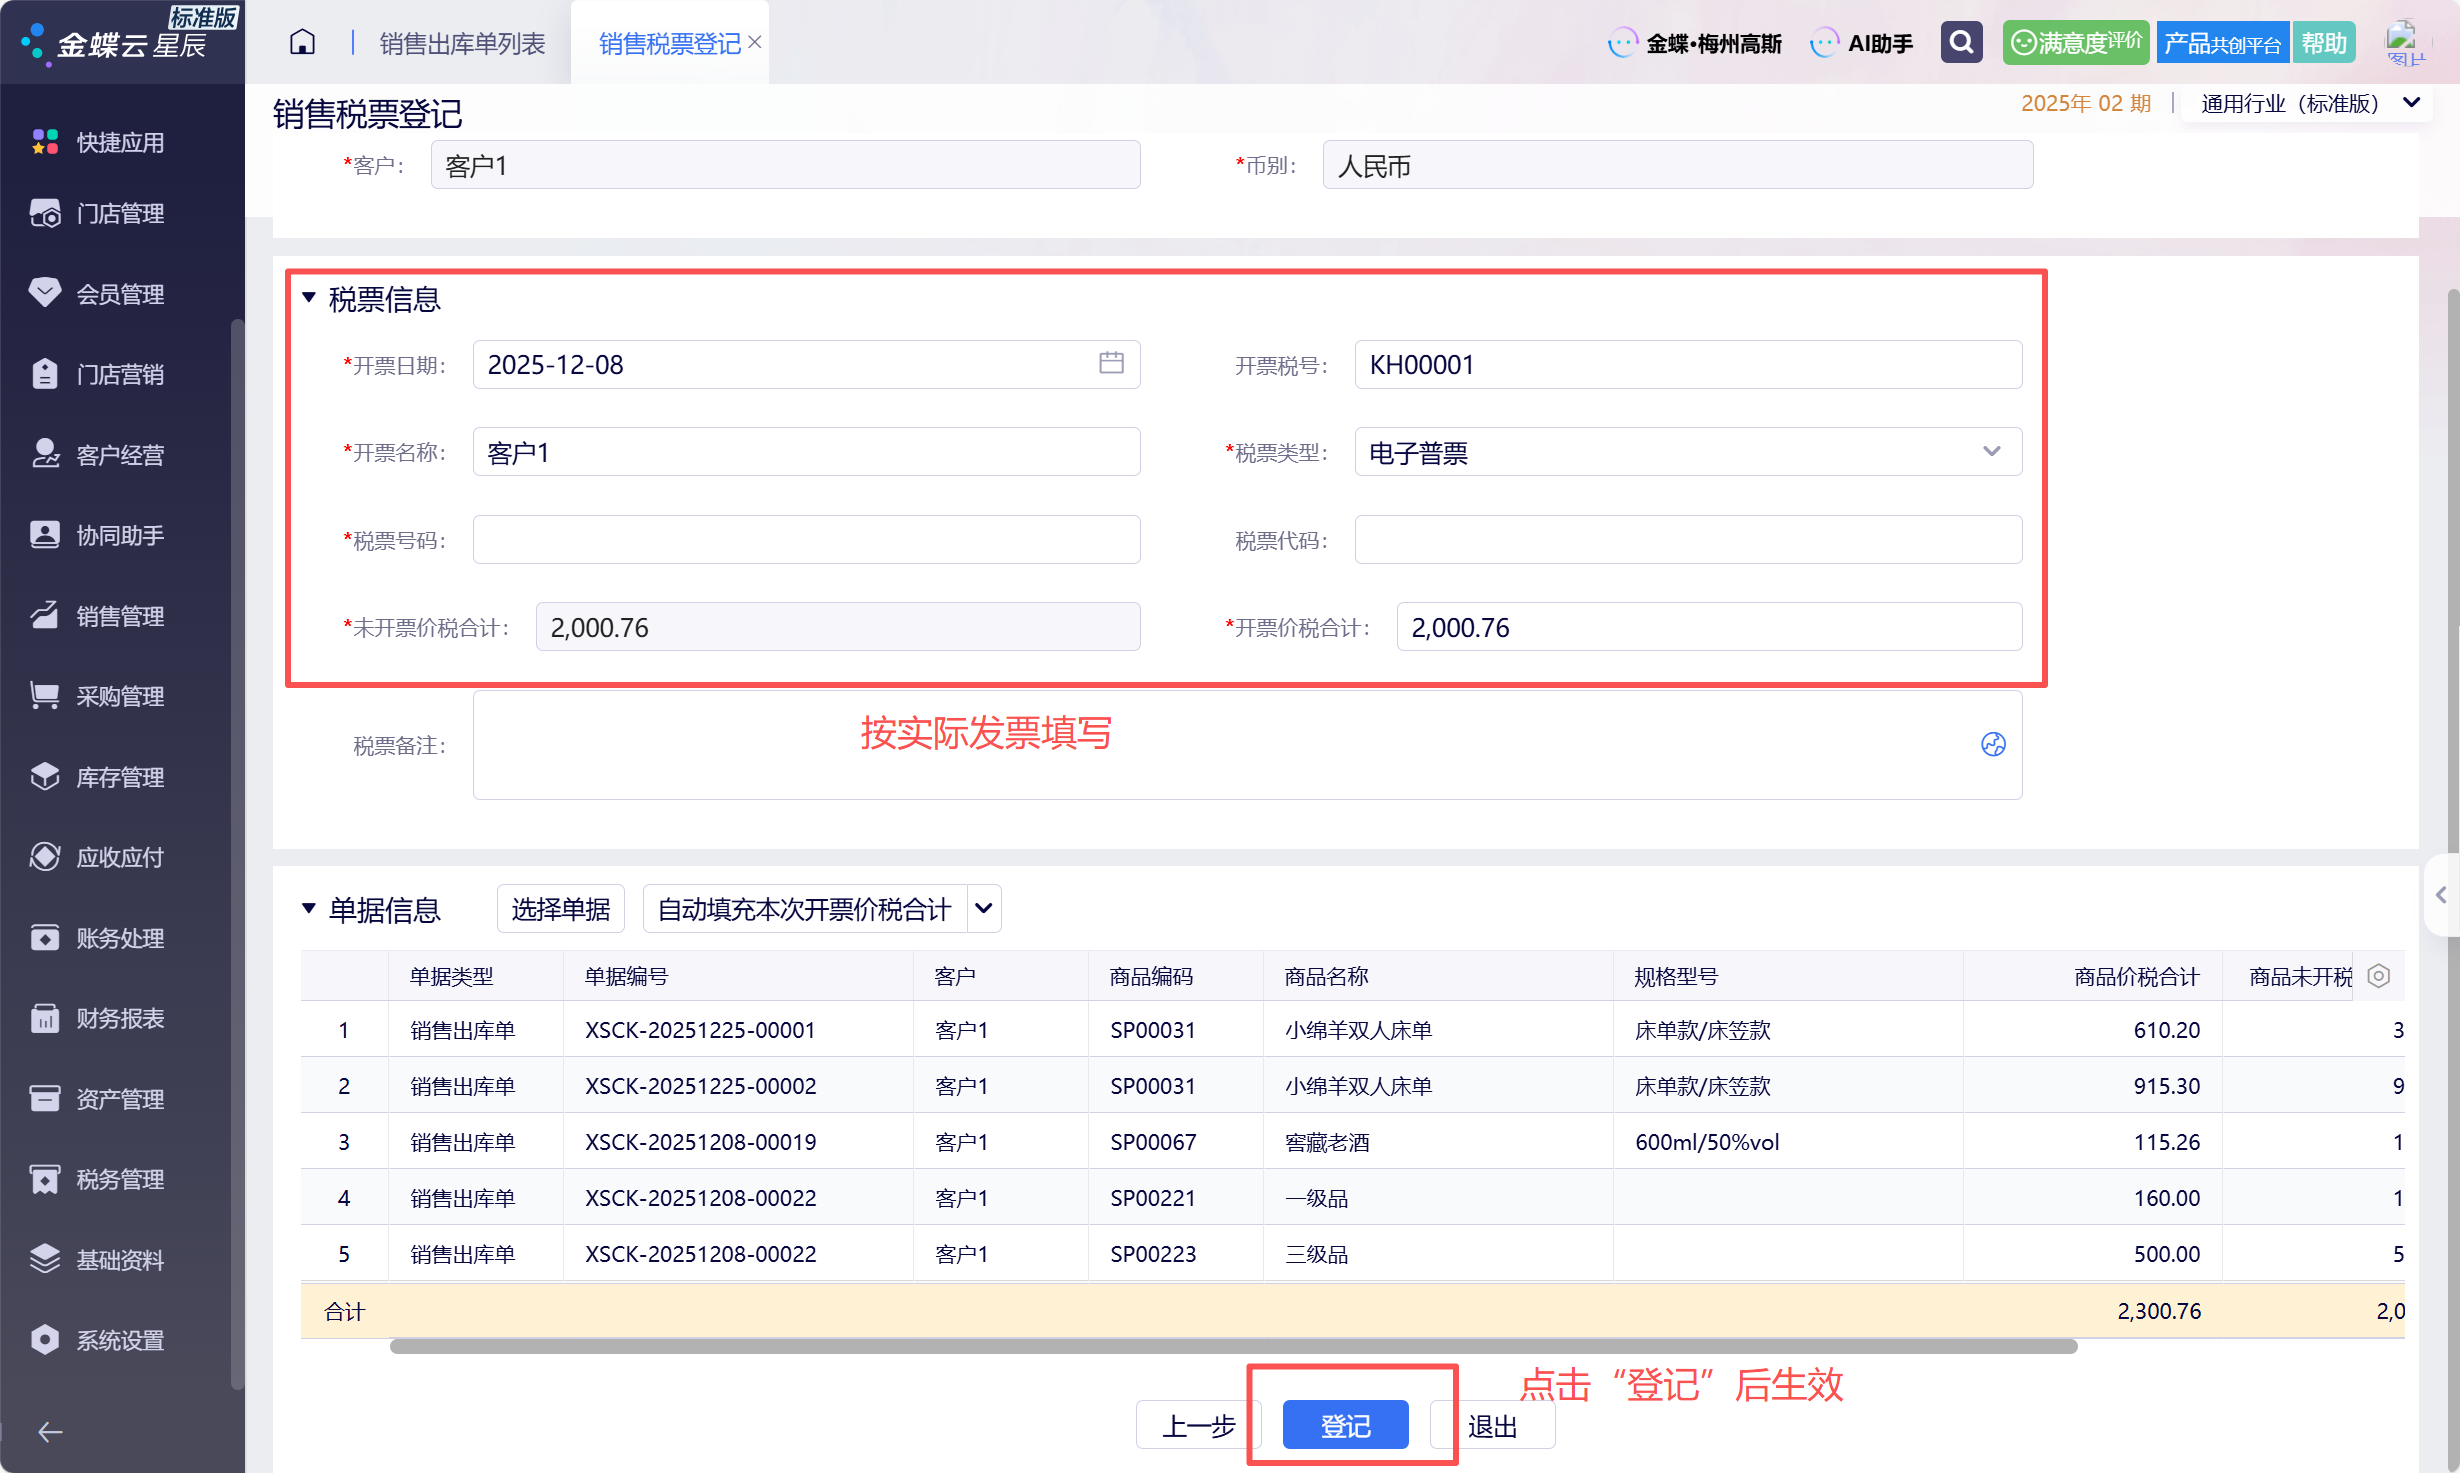Open 库存管理 in the sidebar
This screenshot has height=1473, width=2460.
click(120, 777)
